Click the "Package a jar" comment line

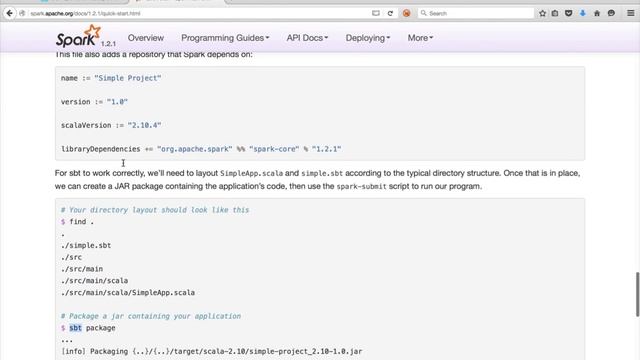151,316
